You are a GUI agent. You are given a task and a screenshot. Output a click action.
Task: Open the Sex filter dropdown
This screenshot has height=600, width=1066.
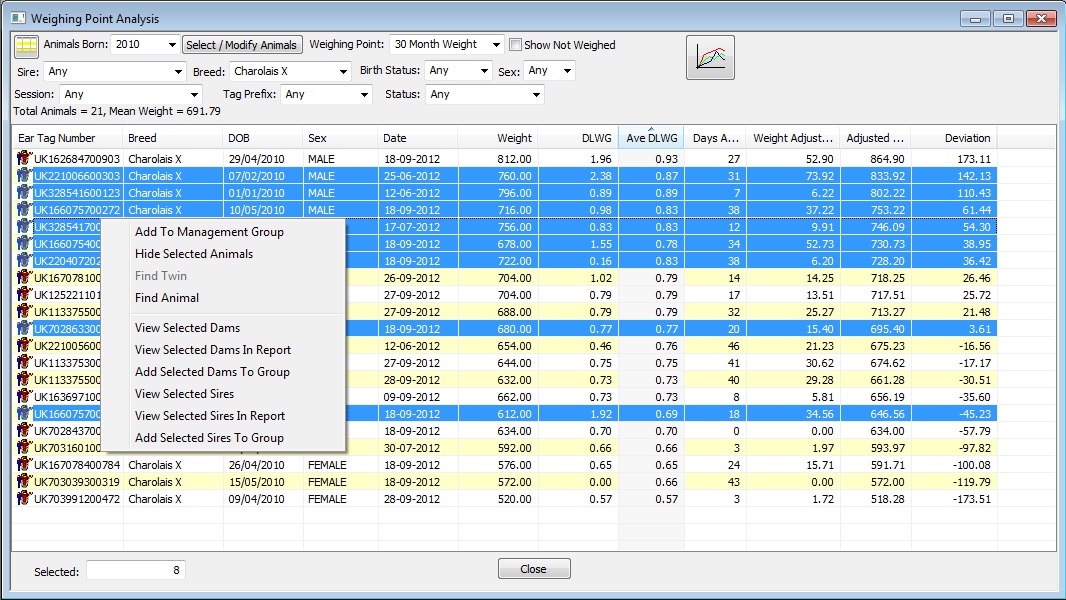click(568, 71)
